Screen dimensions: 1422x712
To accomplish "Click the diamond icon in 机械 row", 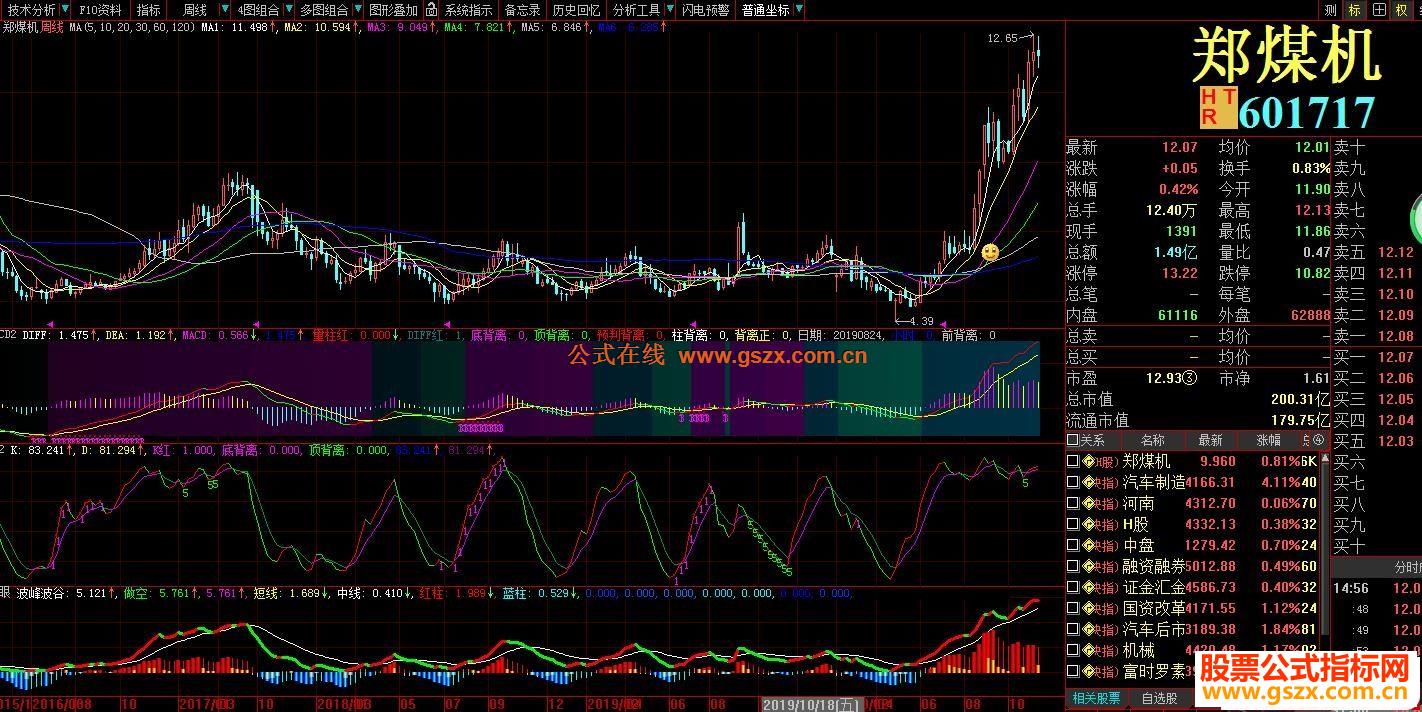I will pyautogui.click(x=1088, y=651).
